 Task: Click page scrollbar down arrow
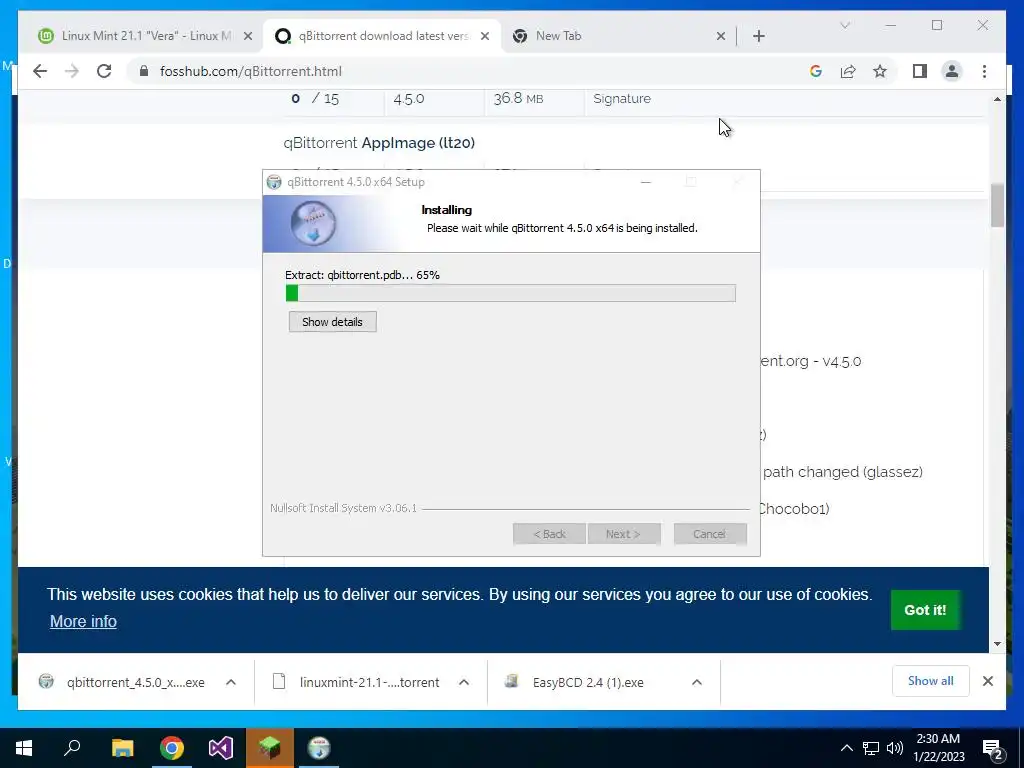coord(997,644)
